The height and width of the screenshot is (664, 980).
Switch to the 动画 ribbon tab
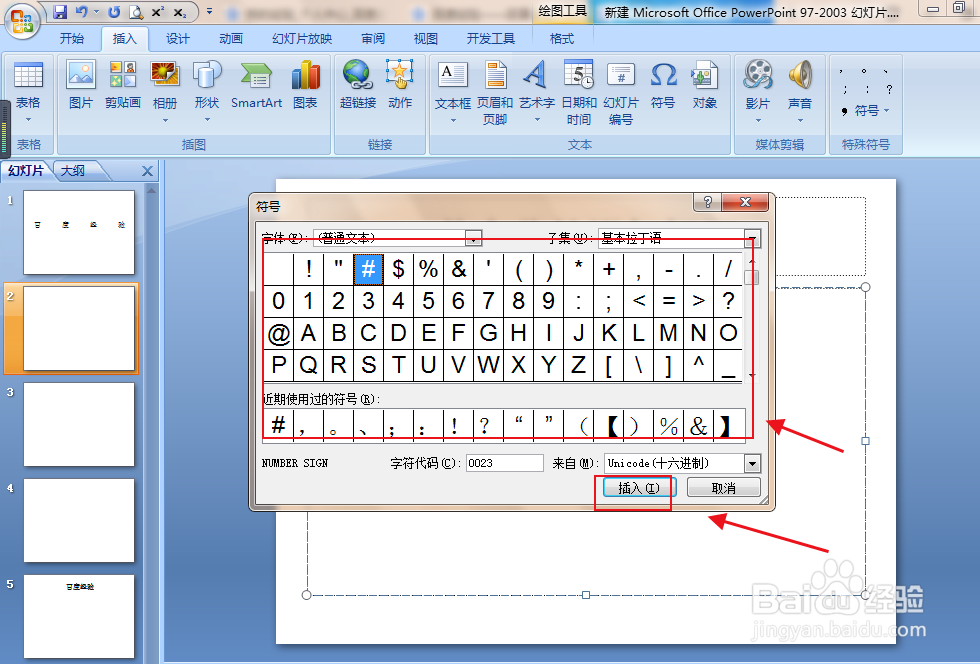click(231, 39)
